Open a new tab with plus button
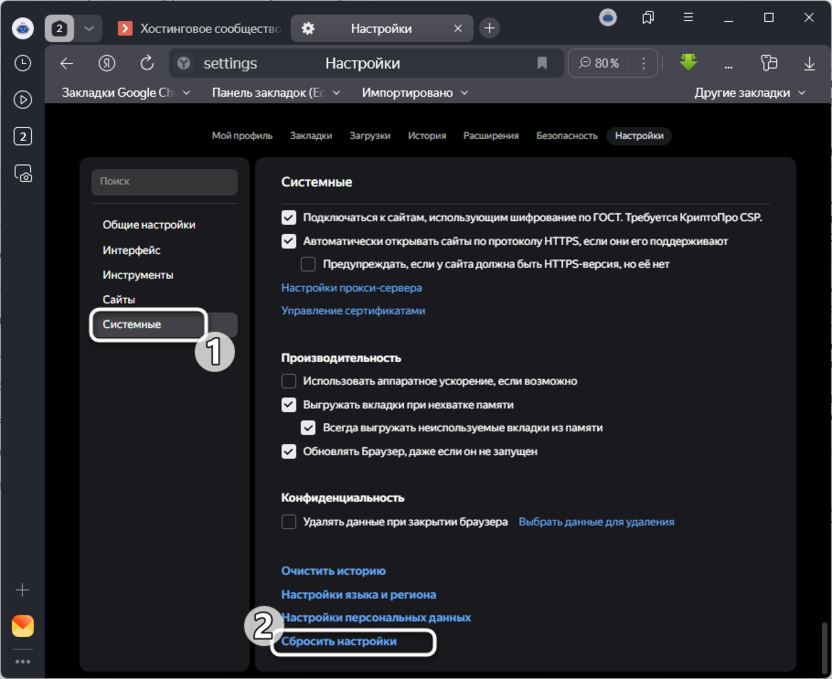 [490, 28]
